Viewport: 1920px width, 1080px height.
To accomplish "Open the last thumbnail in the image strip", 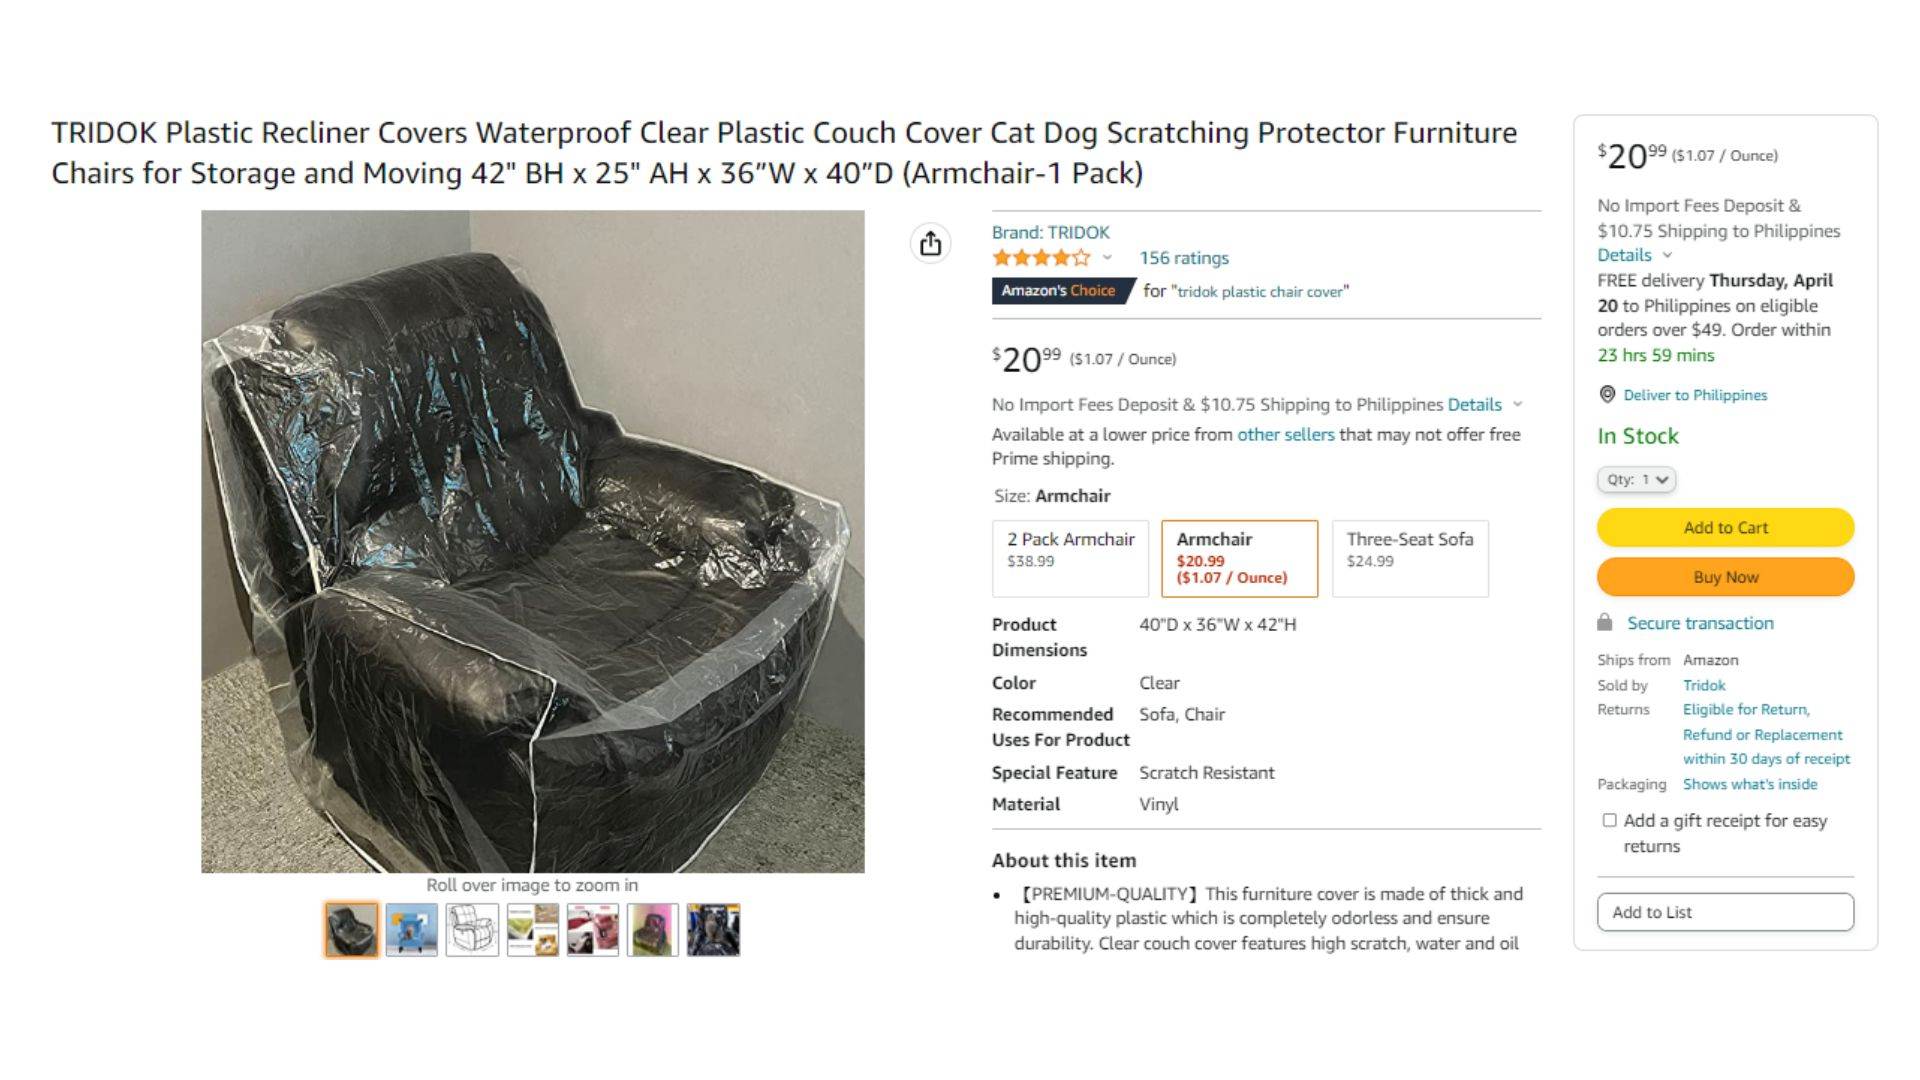I will (x=713, y=929).
